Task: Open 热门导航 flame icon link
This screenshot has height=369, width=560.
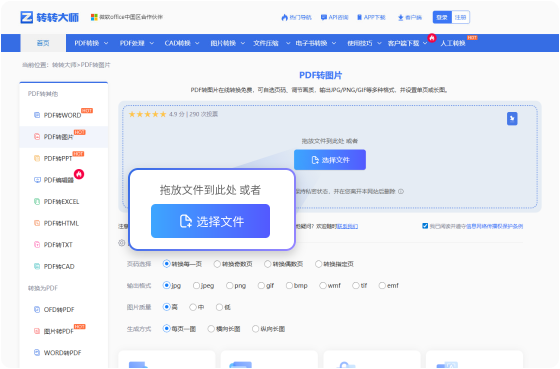Action: (296, 17)
